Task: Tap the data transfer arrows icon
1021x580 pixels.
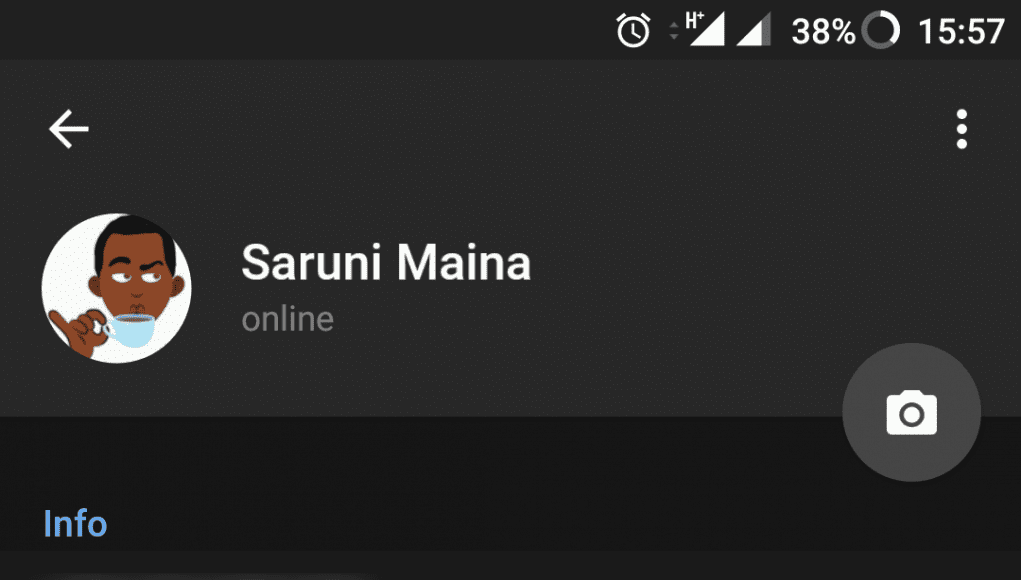Action: click(x=674, y=30)
